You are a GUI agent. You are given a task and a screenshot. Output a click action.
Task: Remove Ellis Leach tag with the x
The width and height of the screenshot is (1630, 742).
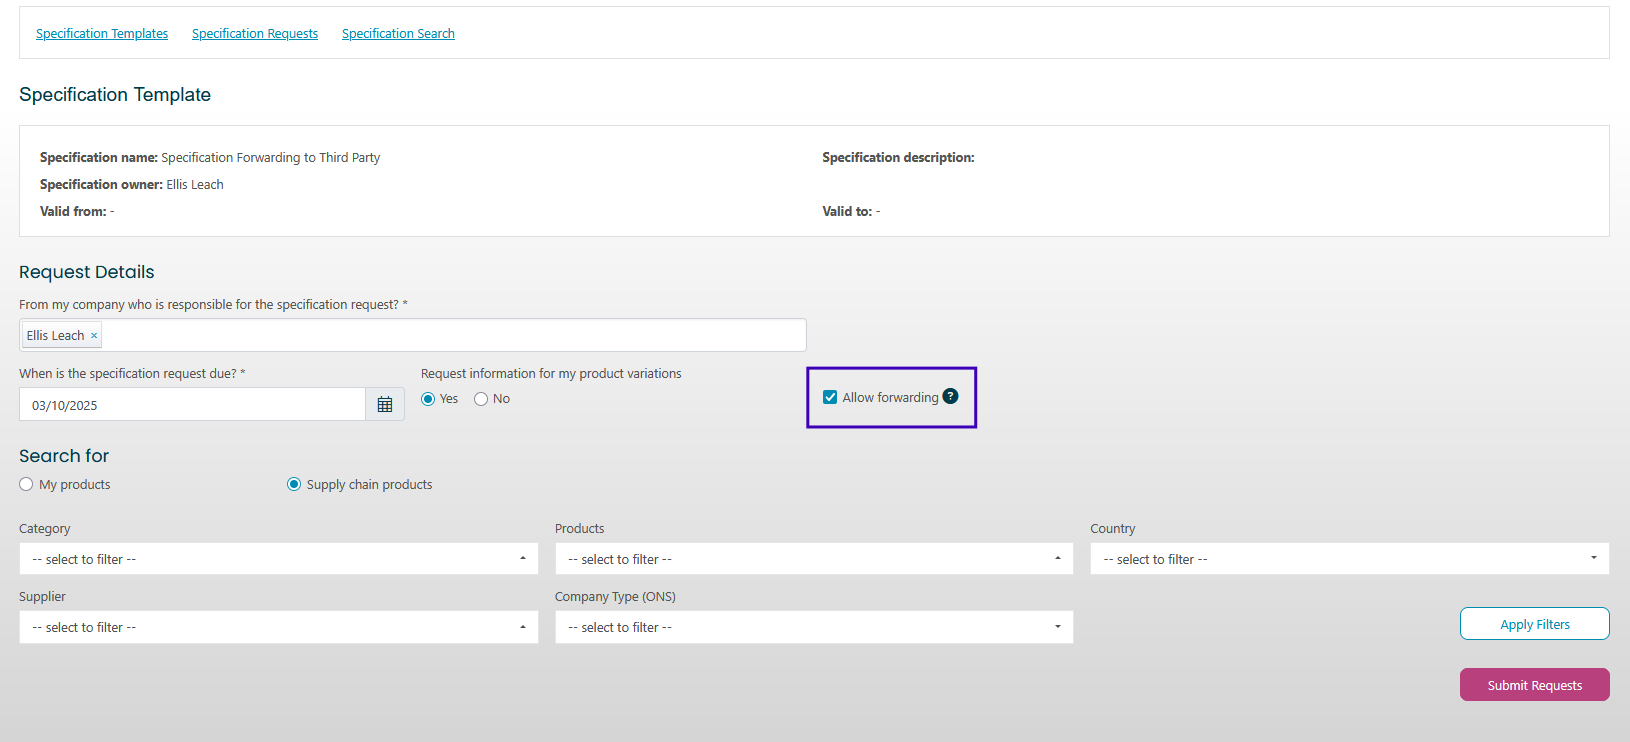[94, 336]
